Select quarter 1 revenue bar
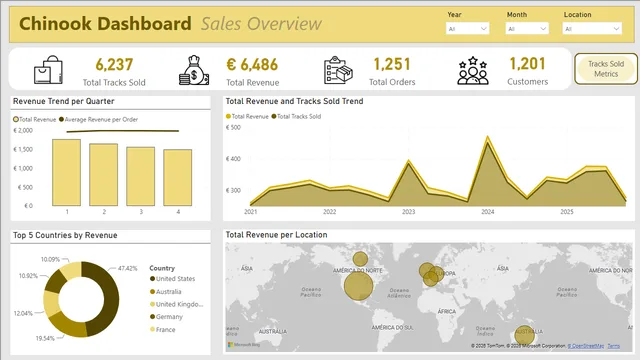The width and height of the screenshot is (640, 360). 67,172
